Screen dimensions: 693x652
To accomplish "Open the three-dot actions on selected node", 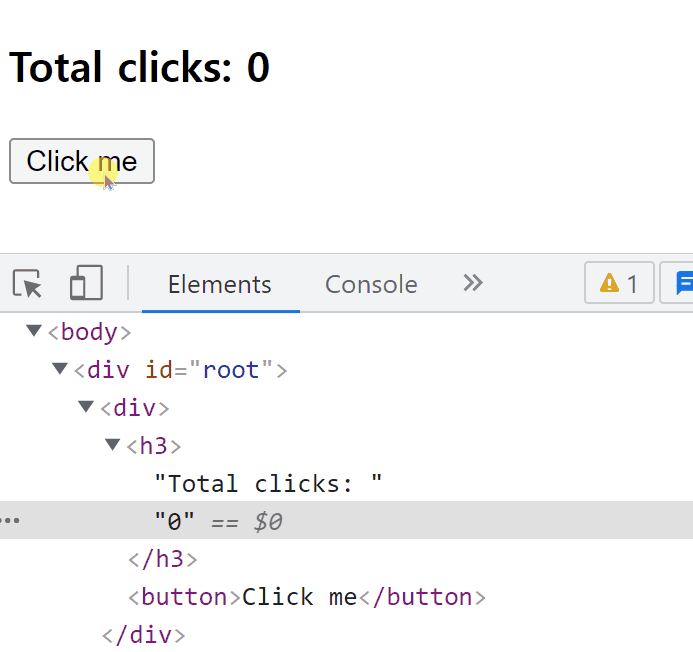I will pos(10,520).
